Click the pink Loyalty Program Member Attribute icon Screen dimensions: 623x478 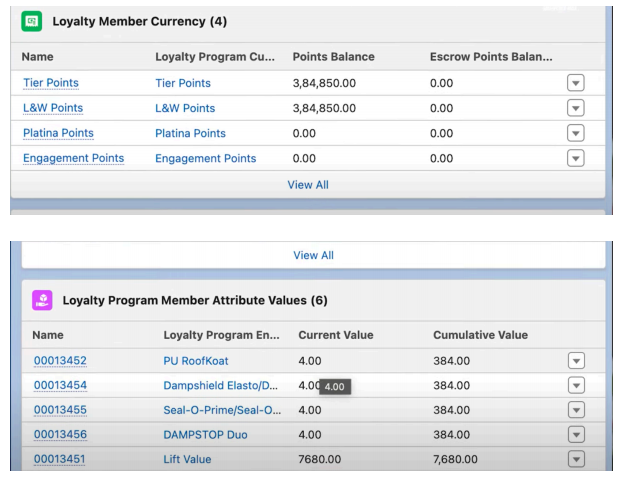(42, 300)
